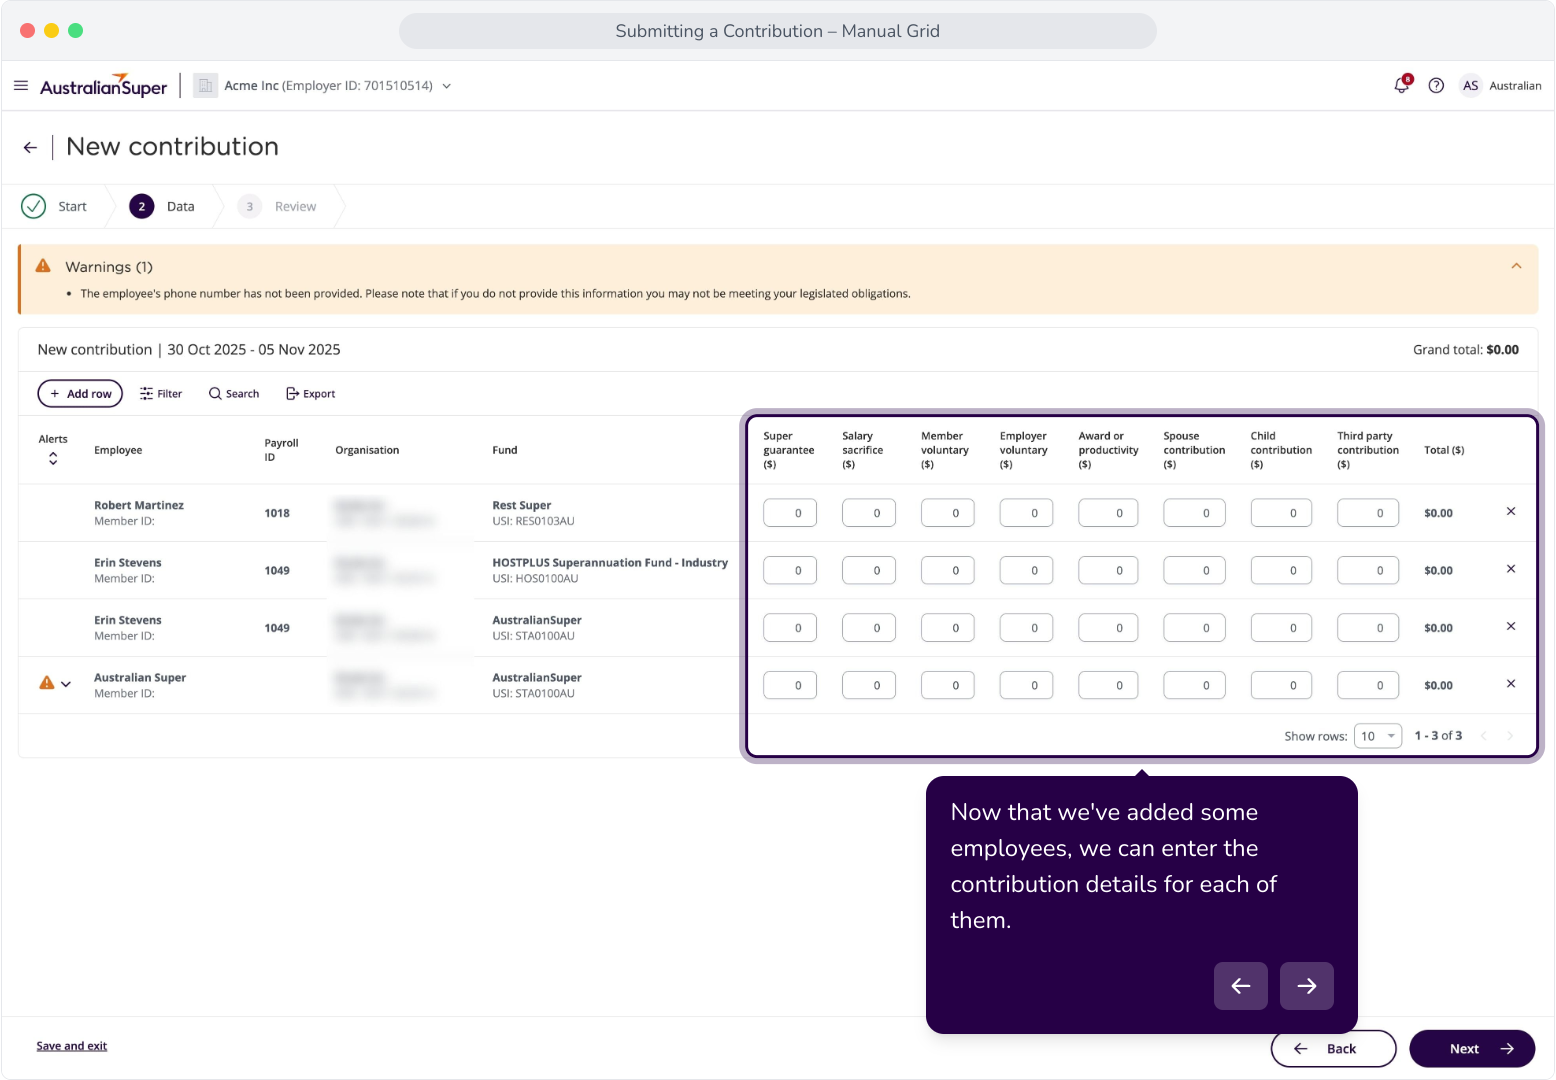Click the Employee column header
1556x1080 pixels.
point(118,450)
